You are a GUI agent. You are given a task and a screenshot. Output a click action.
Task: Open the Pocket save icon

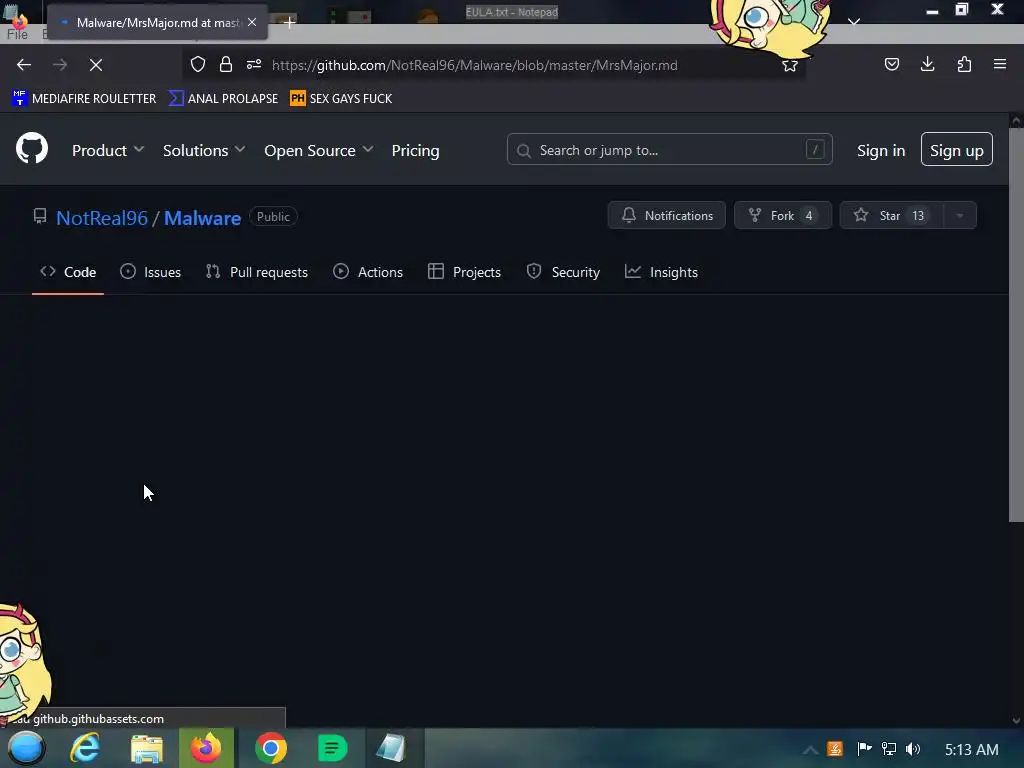892,64
